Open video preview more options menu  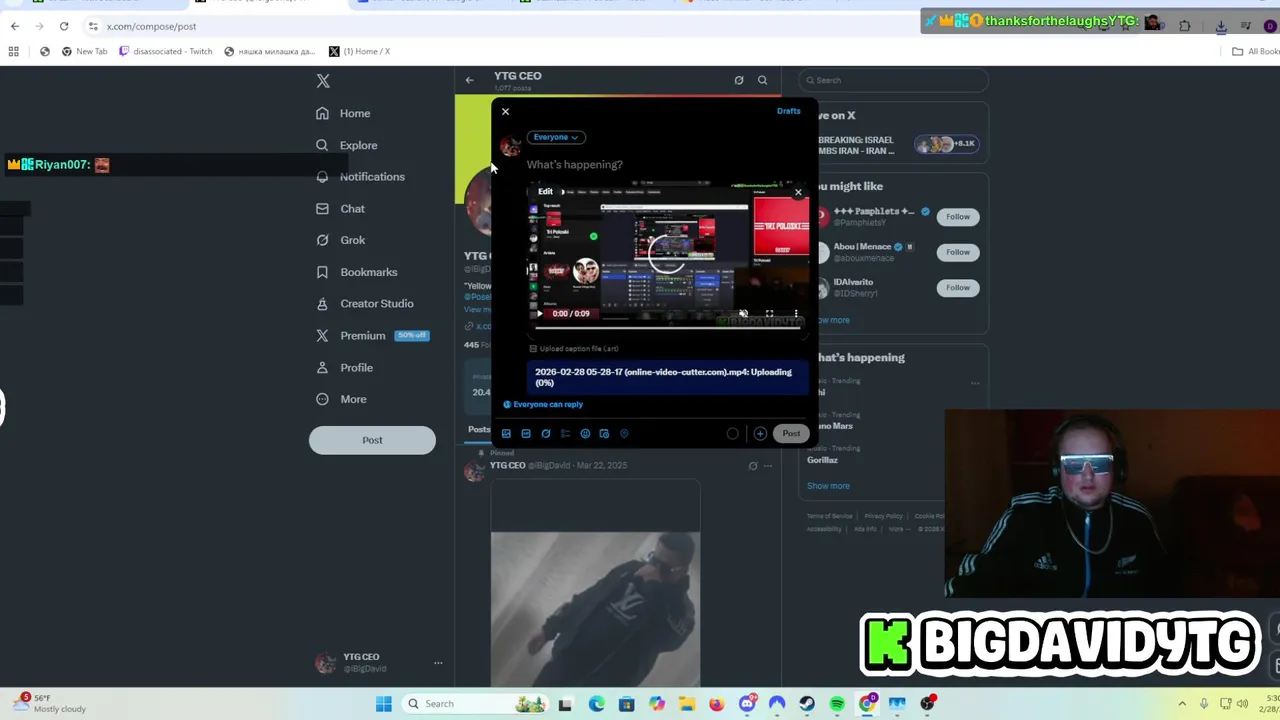796,314
